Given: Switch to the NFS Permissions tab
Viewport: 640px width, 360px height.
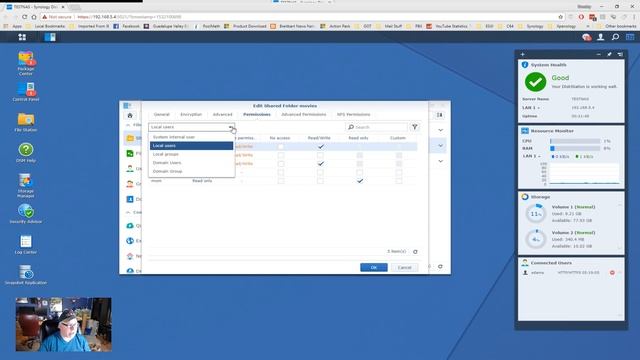Looking at the screenshot, I should (x=353, y=115).
